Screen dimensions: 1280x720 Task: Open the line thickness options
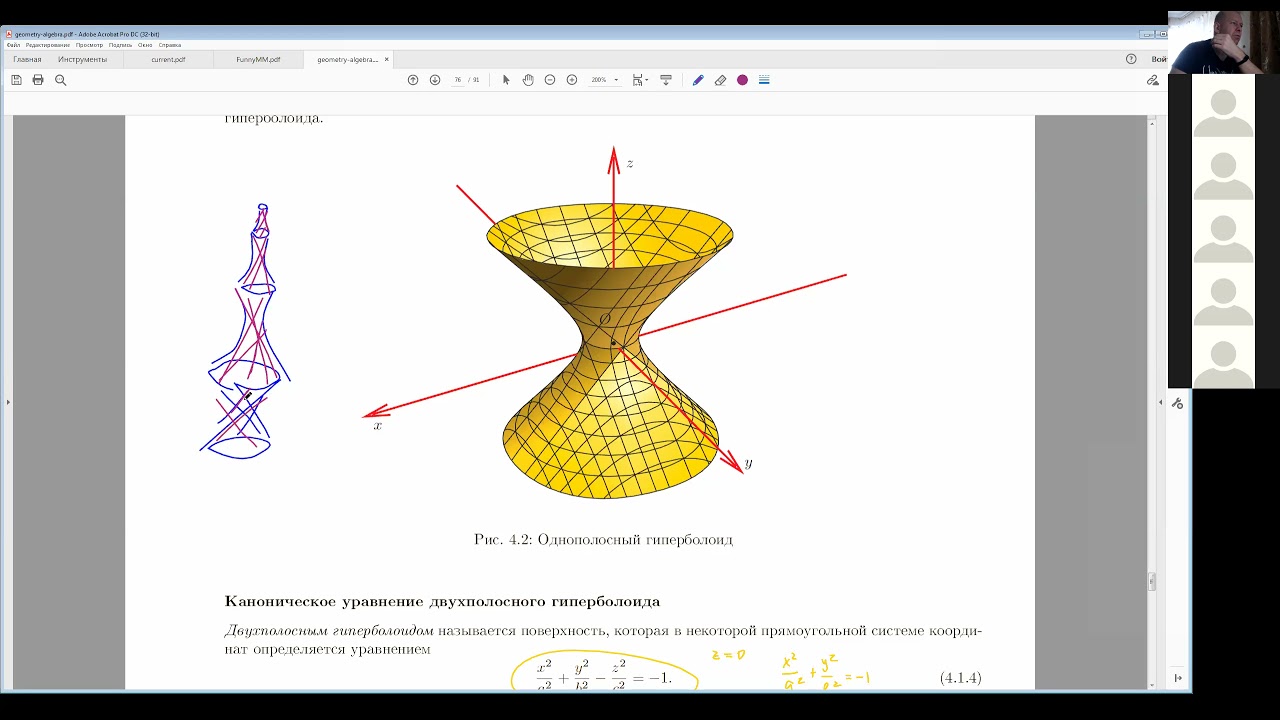pyautogui.click(x=764, y=80)
